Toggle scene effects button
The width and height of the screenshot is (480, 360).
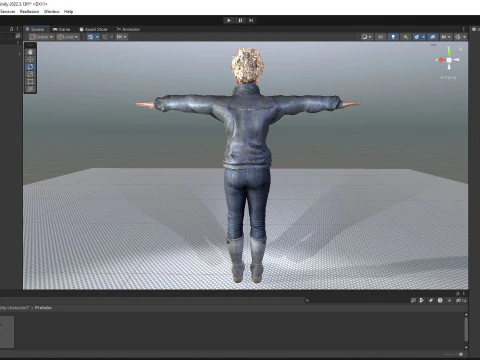click(417, 37)
